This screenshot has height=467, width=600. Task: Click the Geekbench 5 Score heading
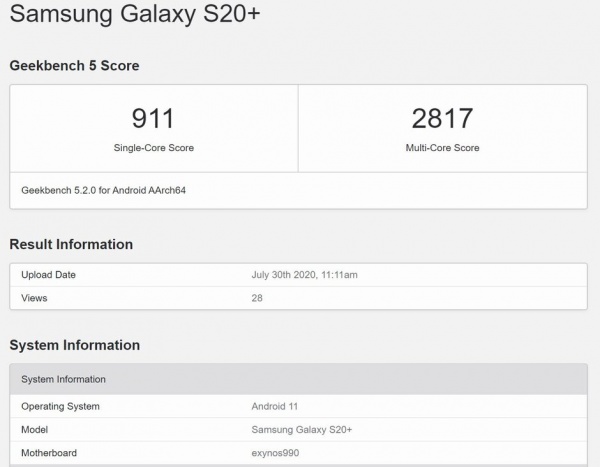click(74, 65)
